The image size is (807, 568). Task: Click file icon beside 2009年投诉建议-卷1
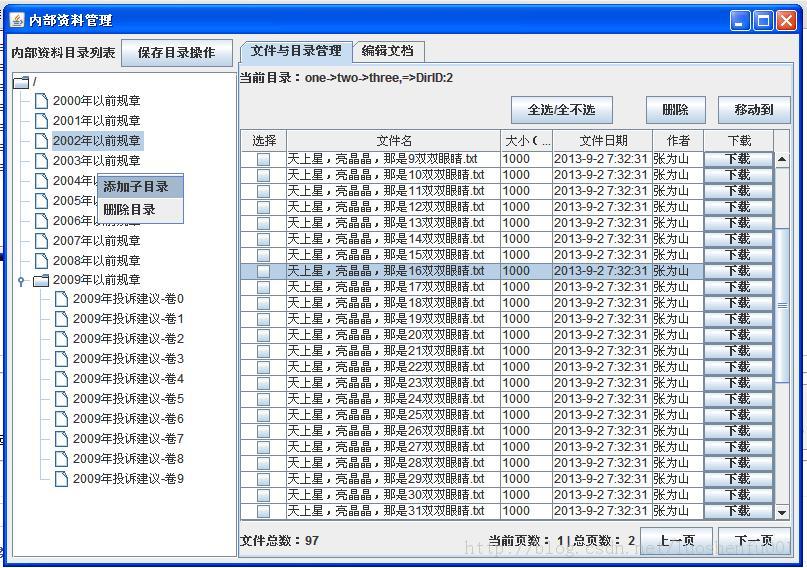click(61, 319)
